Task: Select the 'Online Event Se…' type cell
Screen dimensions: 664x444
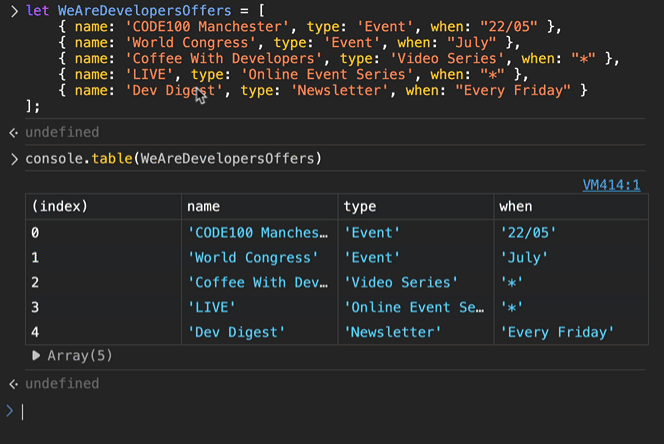Action: (416, 307)
